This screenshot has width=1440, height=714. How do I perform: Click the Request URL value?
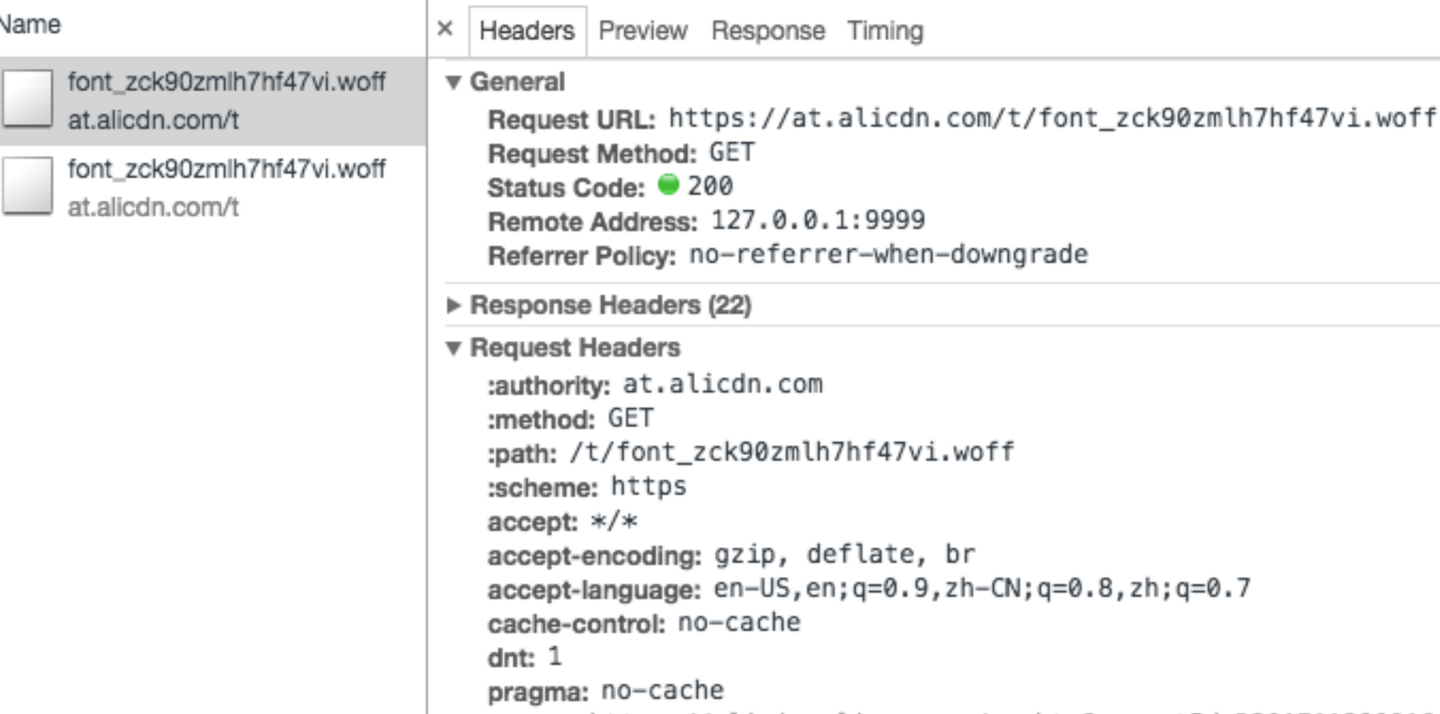1052,118
